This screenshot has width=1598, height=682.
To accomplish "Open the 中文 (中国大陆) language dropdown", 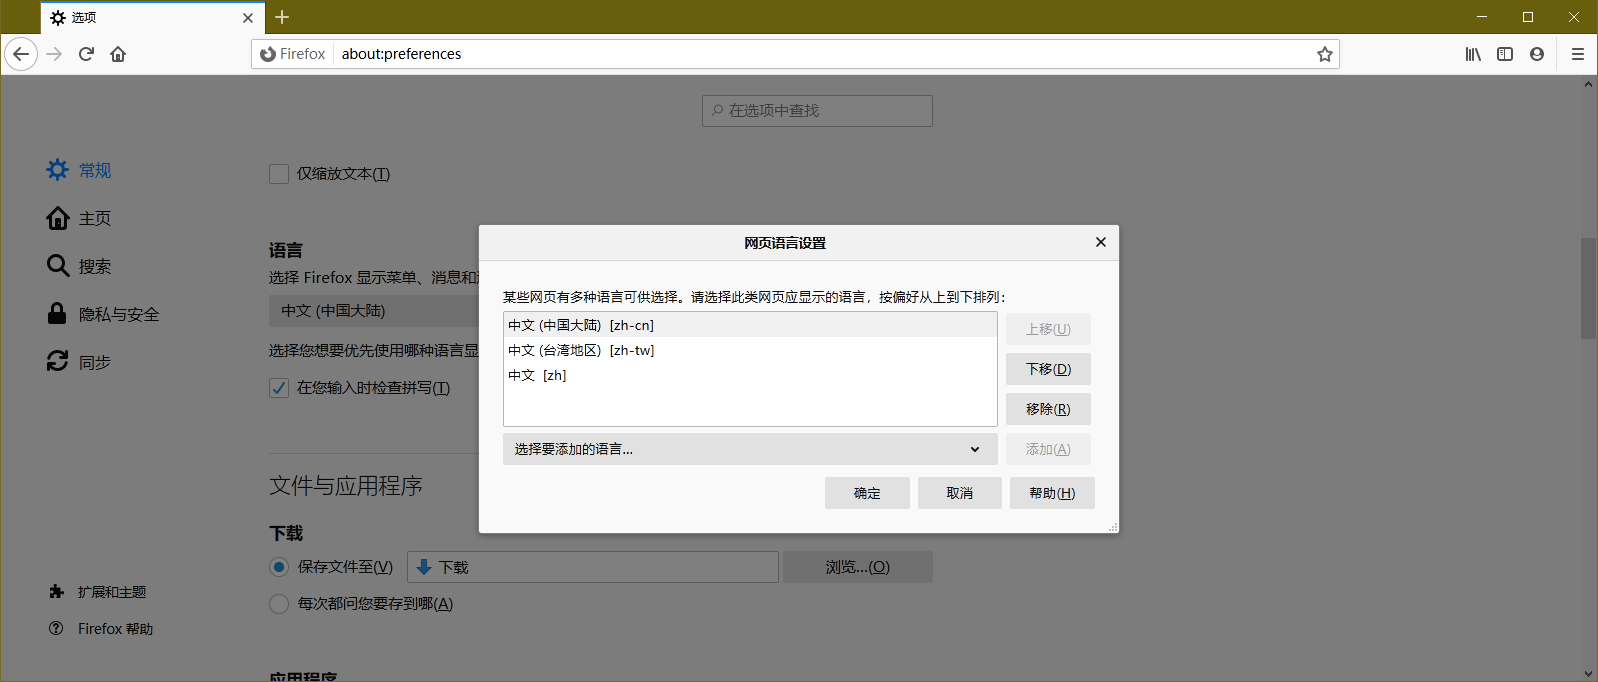I will [x=372, y=311].
